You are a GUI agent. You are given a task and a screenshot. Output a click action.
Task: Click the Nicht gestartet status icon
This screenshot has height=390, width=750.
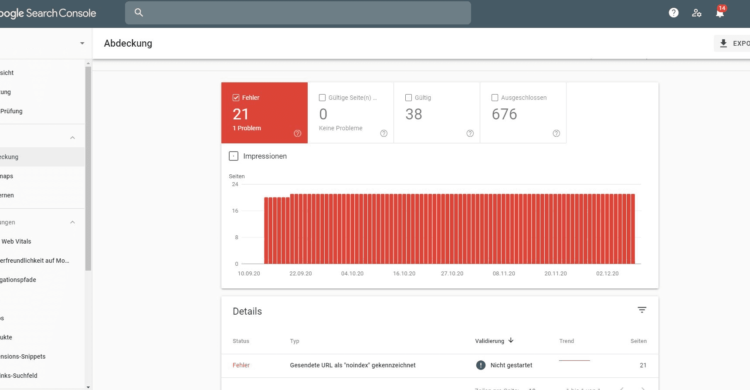pos(481,365)
